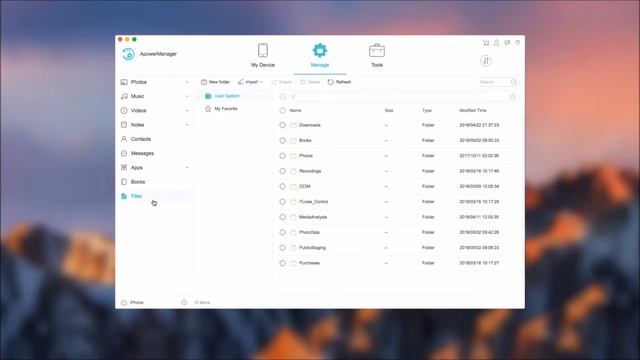Click the Files document sidebar icon
640x360 pixels.
[x=124, y=196]
